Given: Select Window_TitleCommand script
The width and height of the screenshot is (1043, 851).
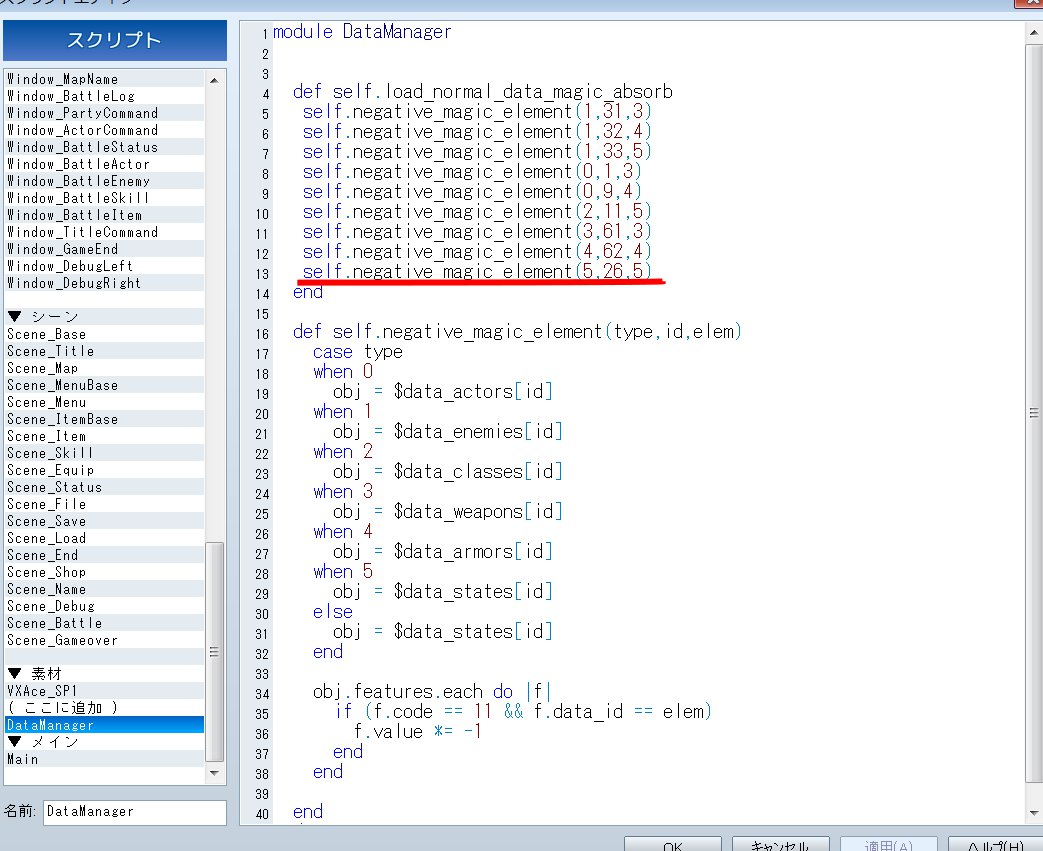Looking at the screenshot, I should pos(104,232).
